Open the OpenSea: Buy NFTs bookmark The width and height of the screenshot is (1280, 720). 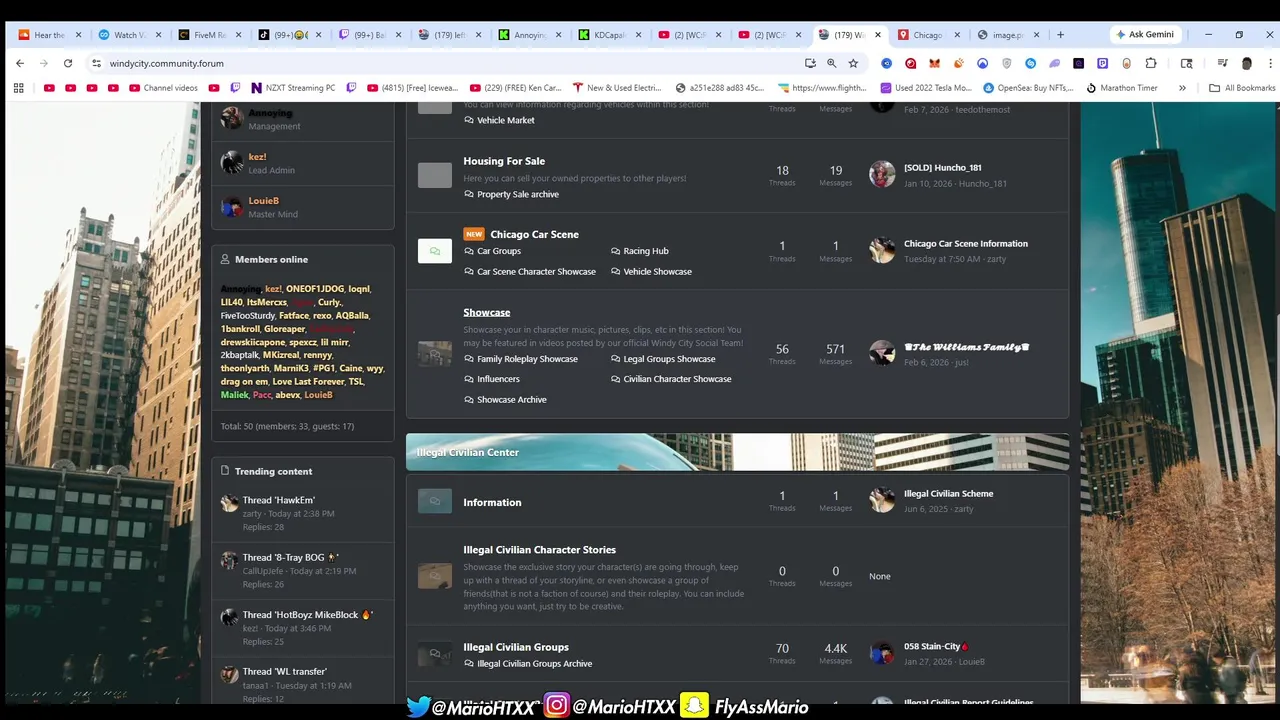point(1027,88)
